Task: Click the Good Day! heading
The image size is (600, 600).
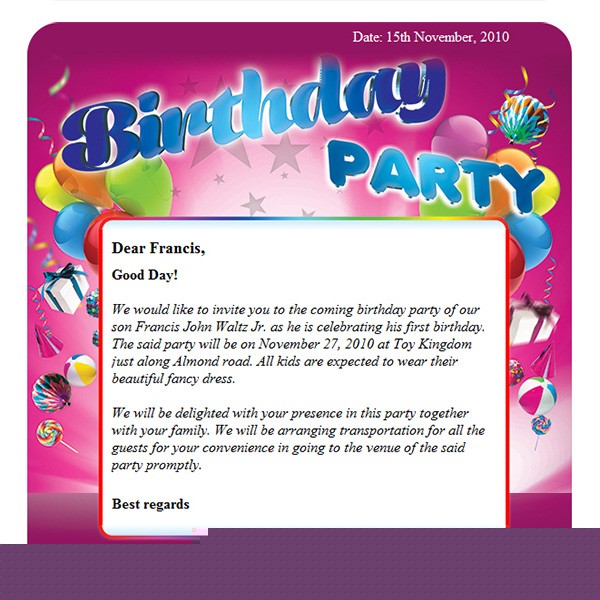Action: [145, 275]
